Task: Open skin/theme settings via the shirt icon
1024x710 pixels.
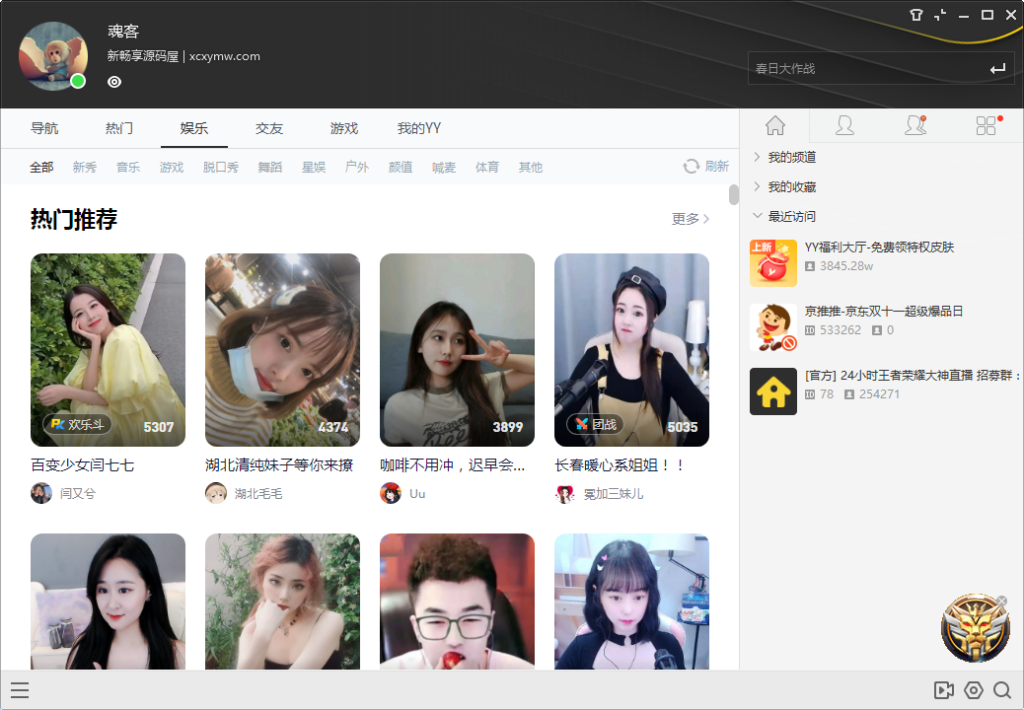Action: pos(916,15)
